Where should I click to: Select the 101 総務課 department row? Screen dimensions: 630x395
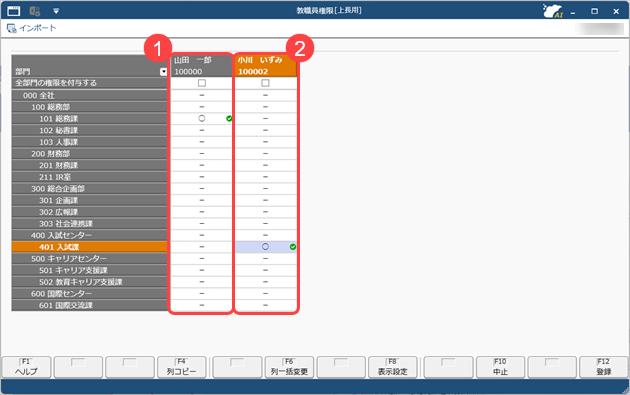(x=89, y=119)
